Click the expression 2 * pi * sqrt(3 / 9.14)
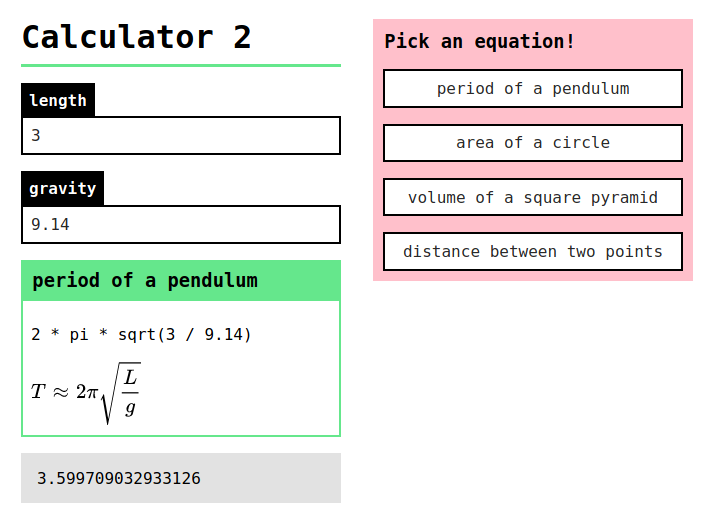 141,335
